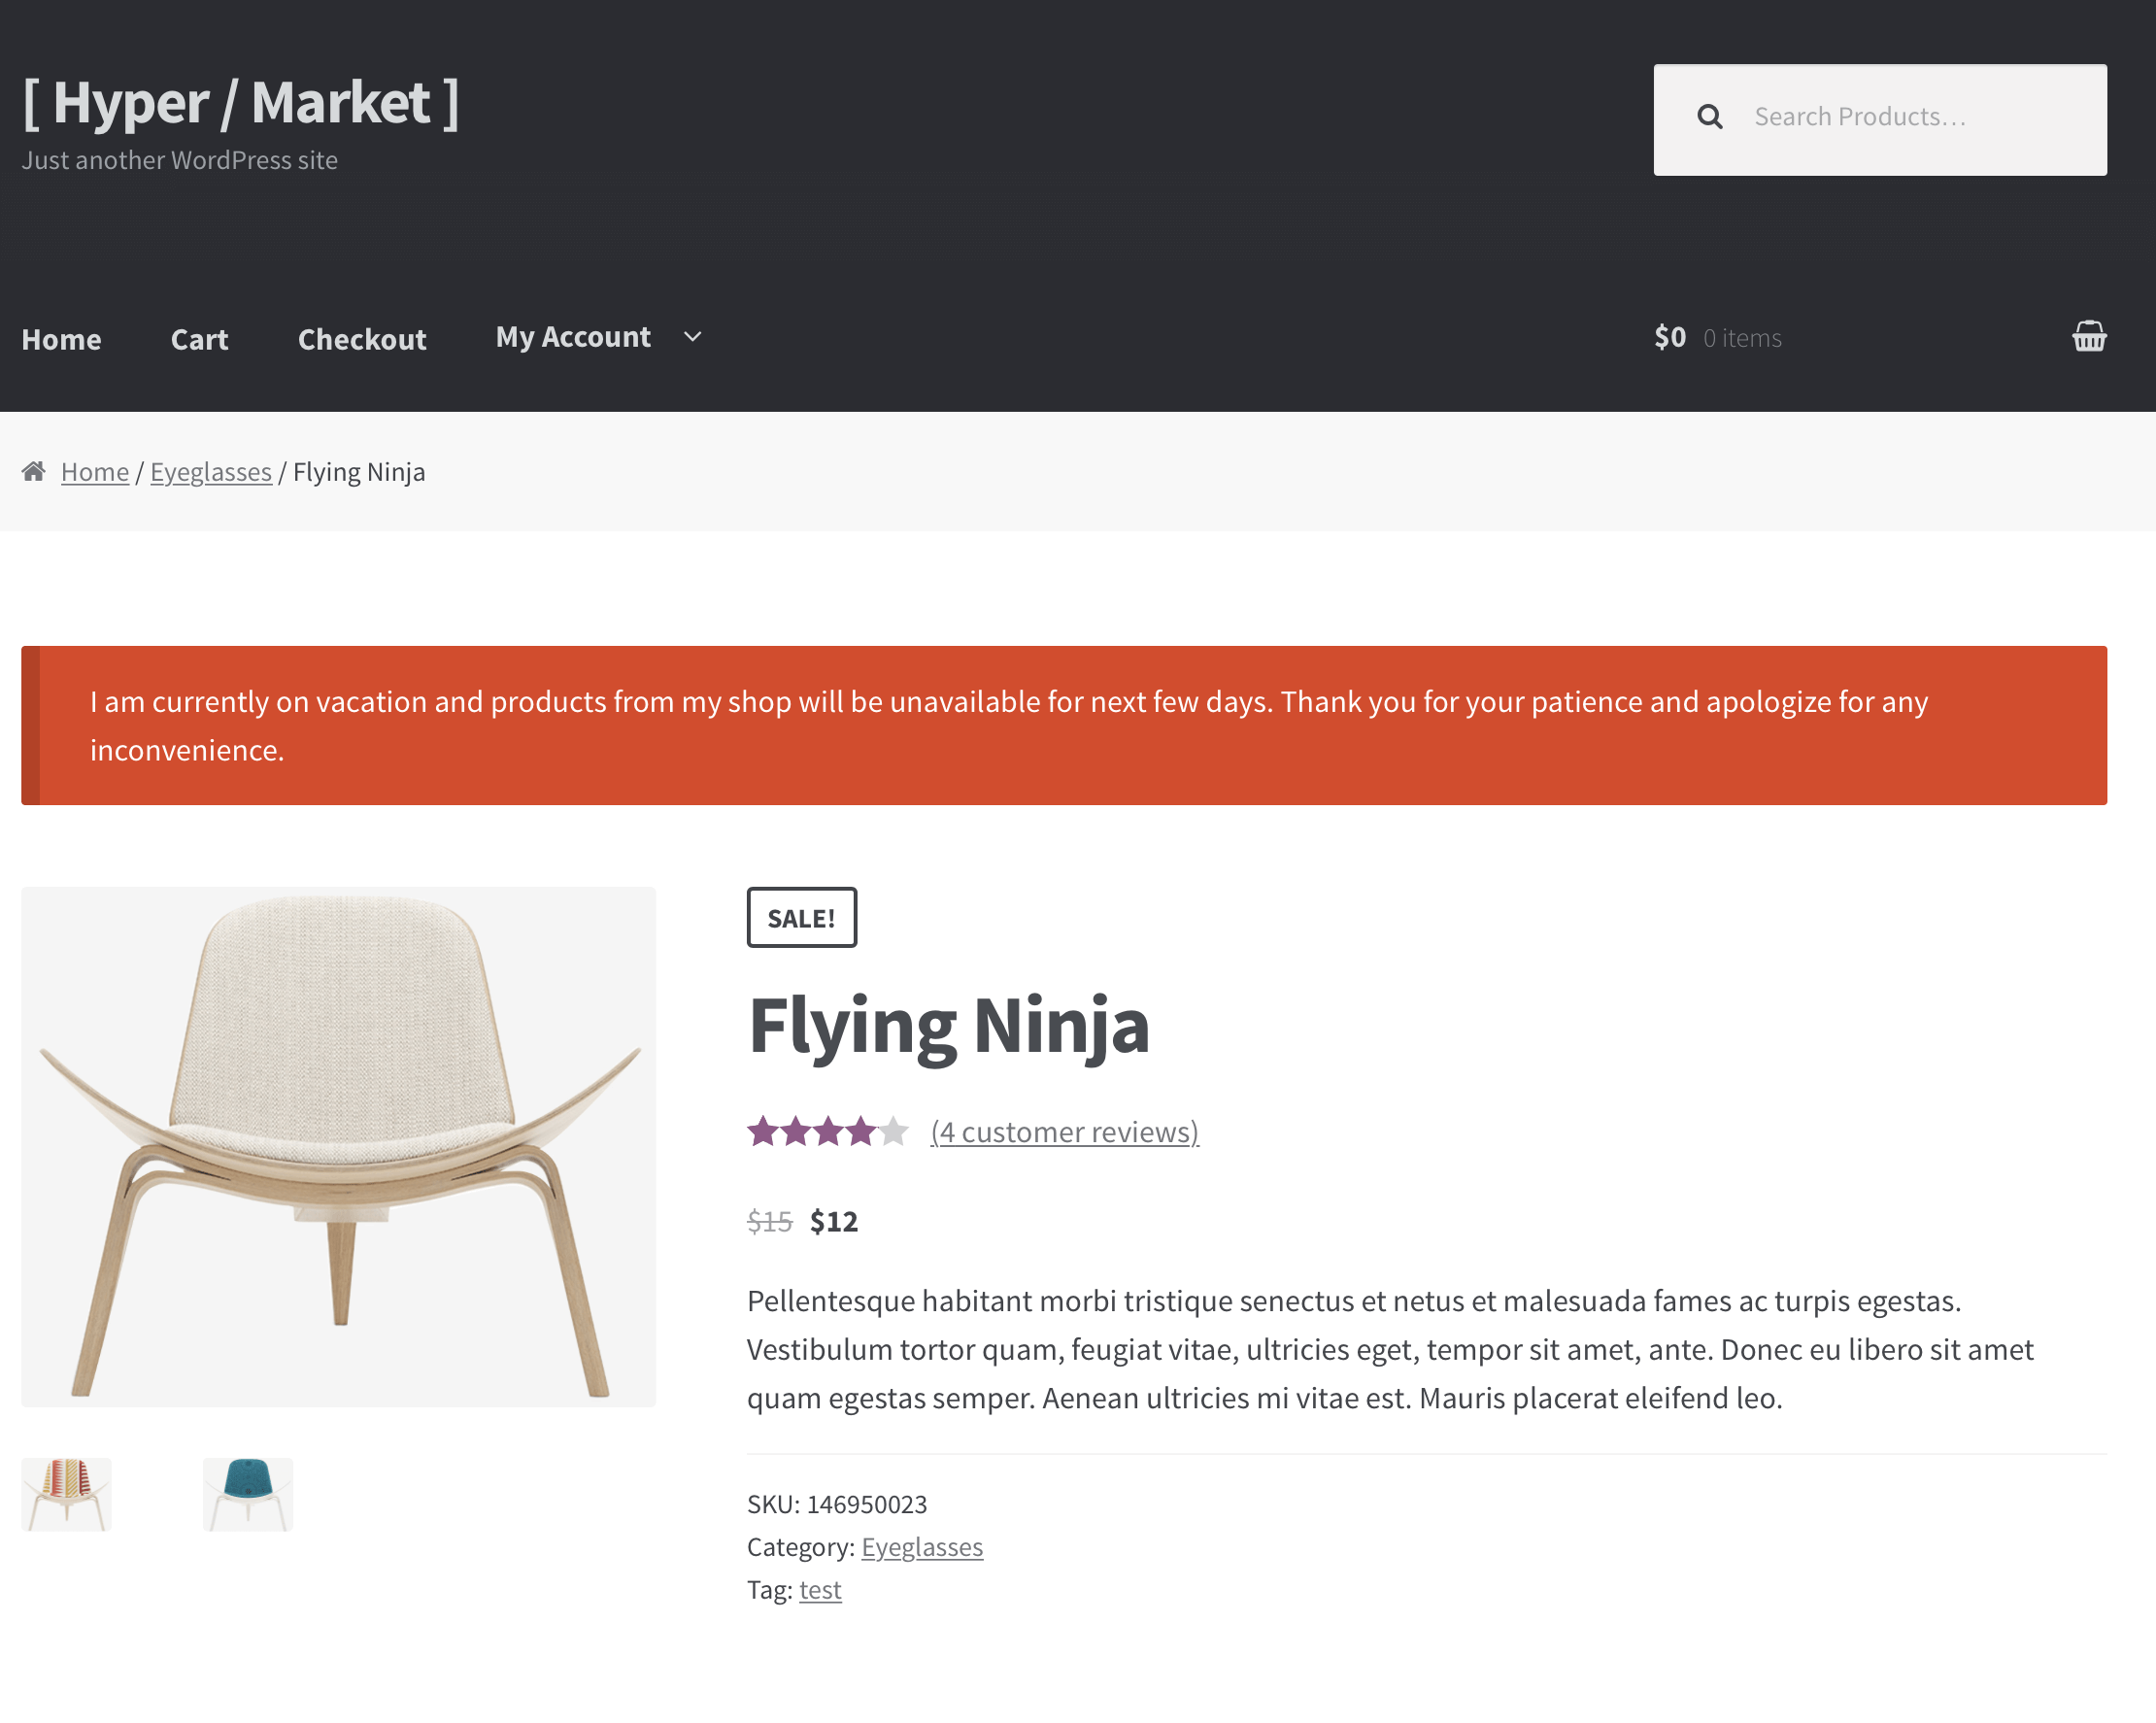Click the main beige chair image
Screen dimensions: 2156x1723
click(338, 1146)
